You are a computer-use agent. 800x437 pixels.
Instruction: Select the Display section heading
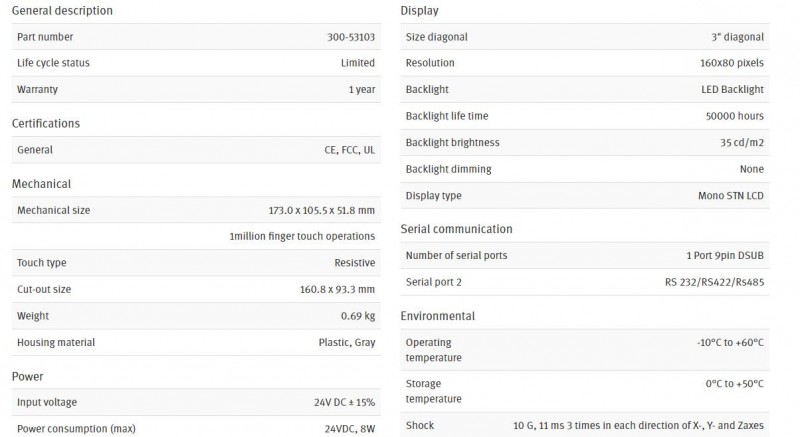pos(419,10)
